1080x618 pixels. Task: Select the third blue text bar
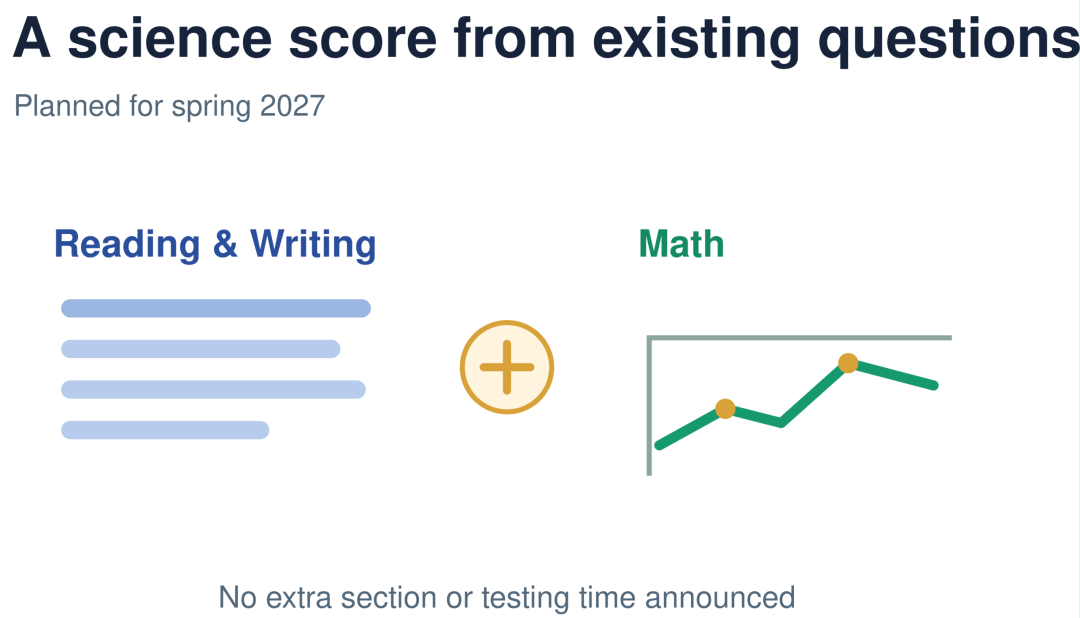213,389
